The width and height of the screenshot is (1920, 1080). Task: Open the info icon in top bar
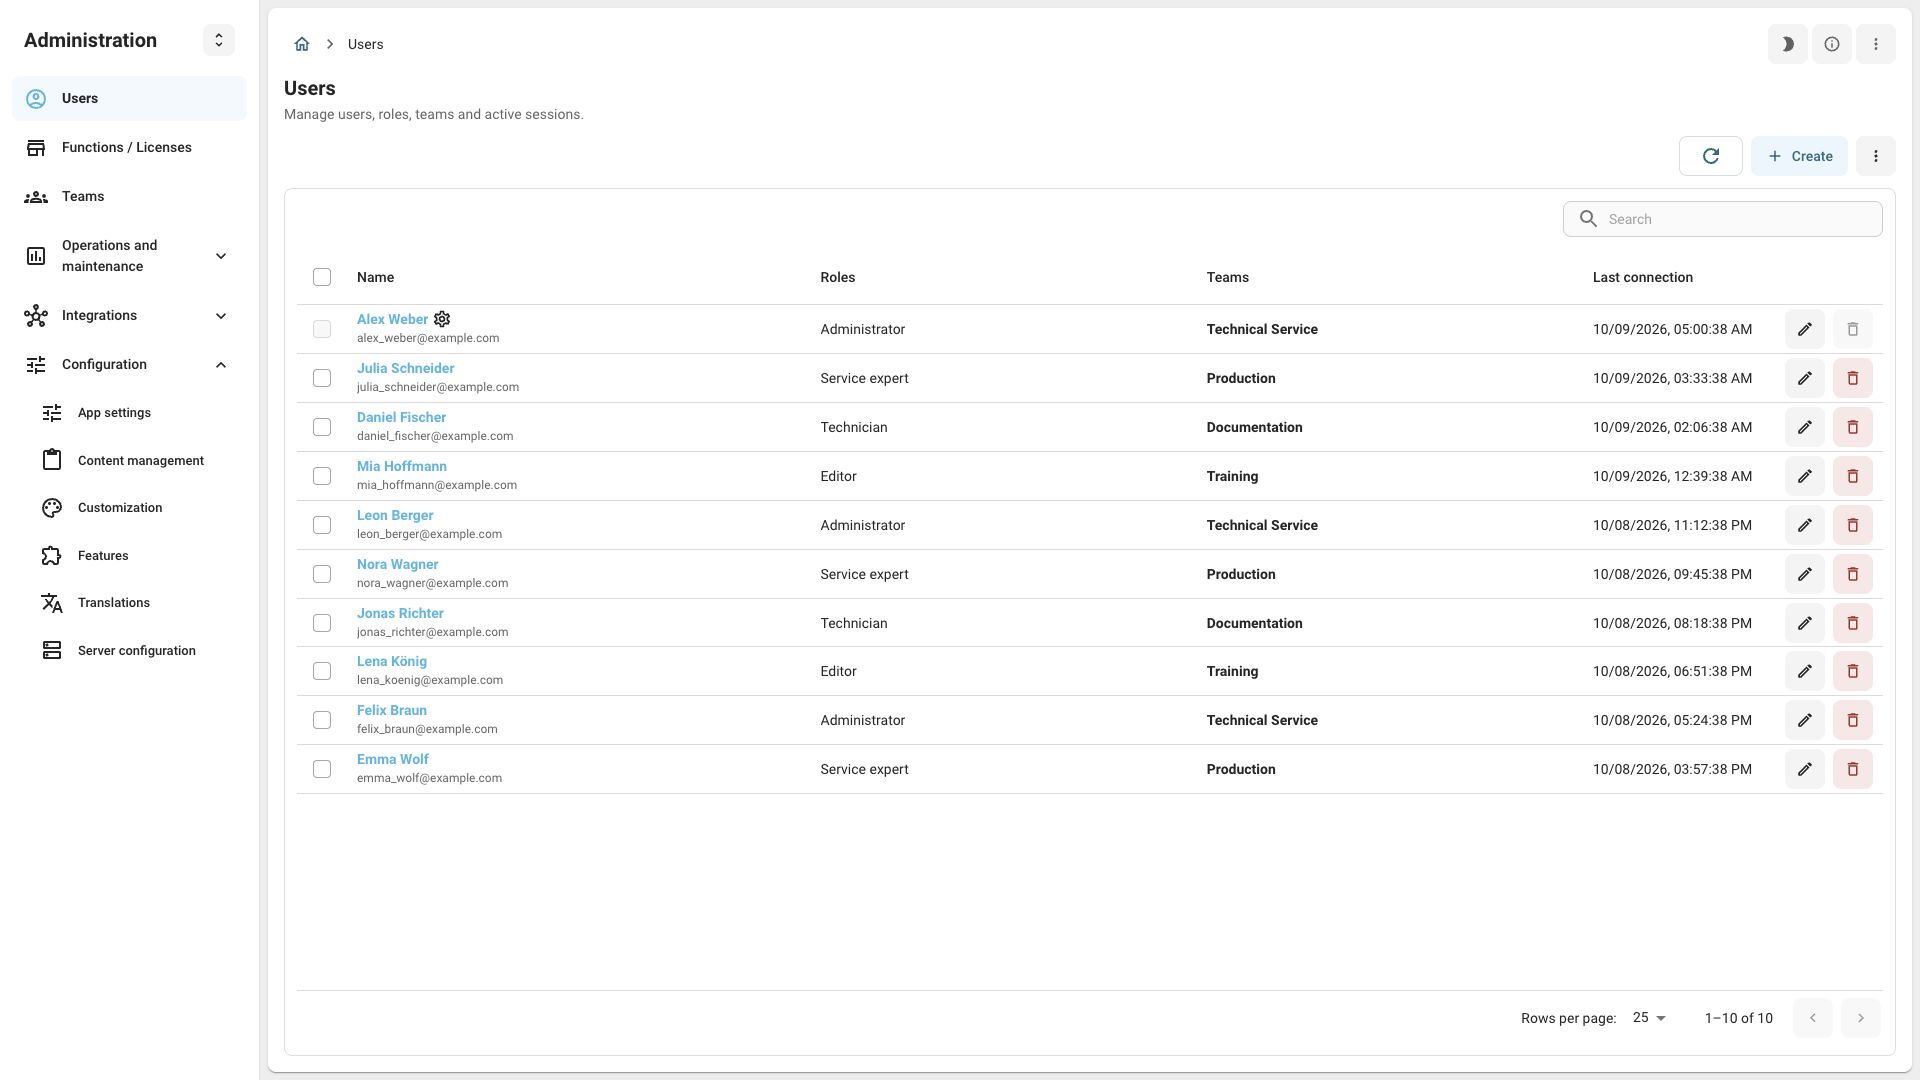[1831, 44]
